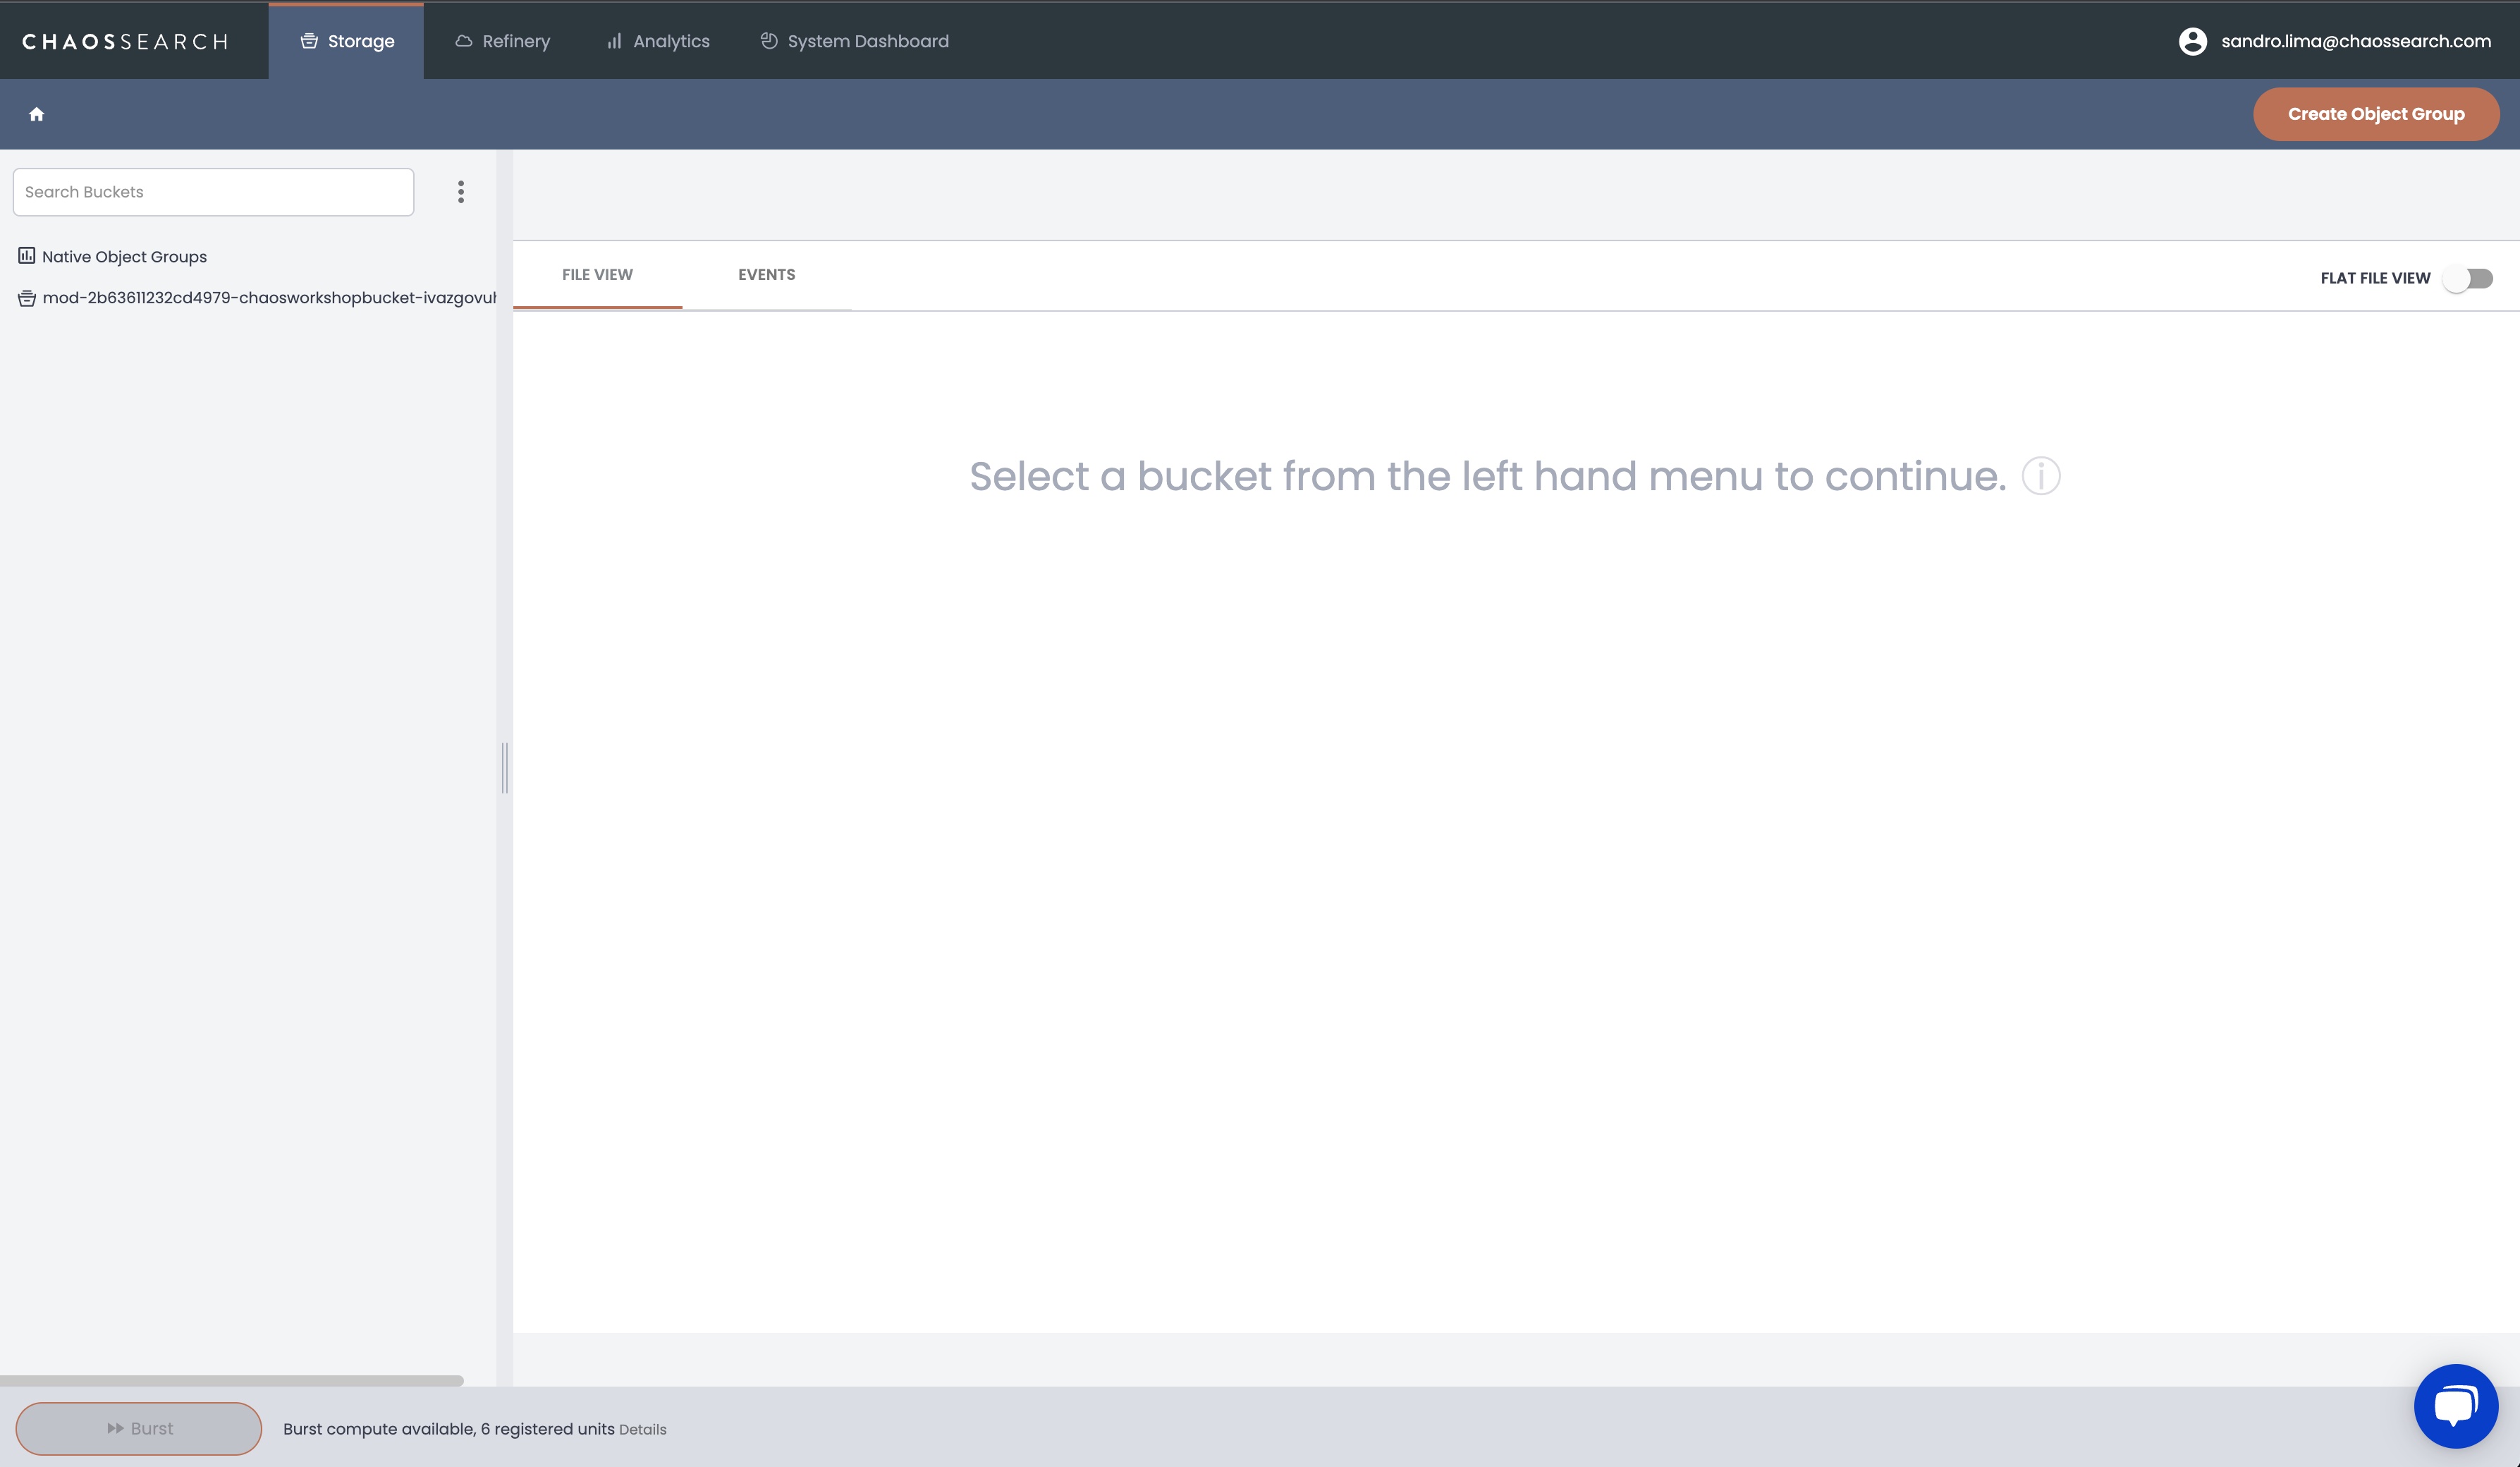Open burst compute Details link
This screenshot has width=2520, height=1467.
pos(643,1430)
